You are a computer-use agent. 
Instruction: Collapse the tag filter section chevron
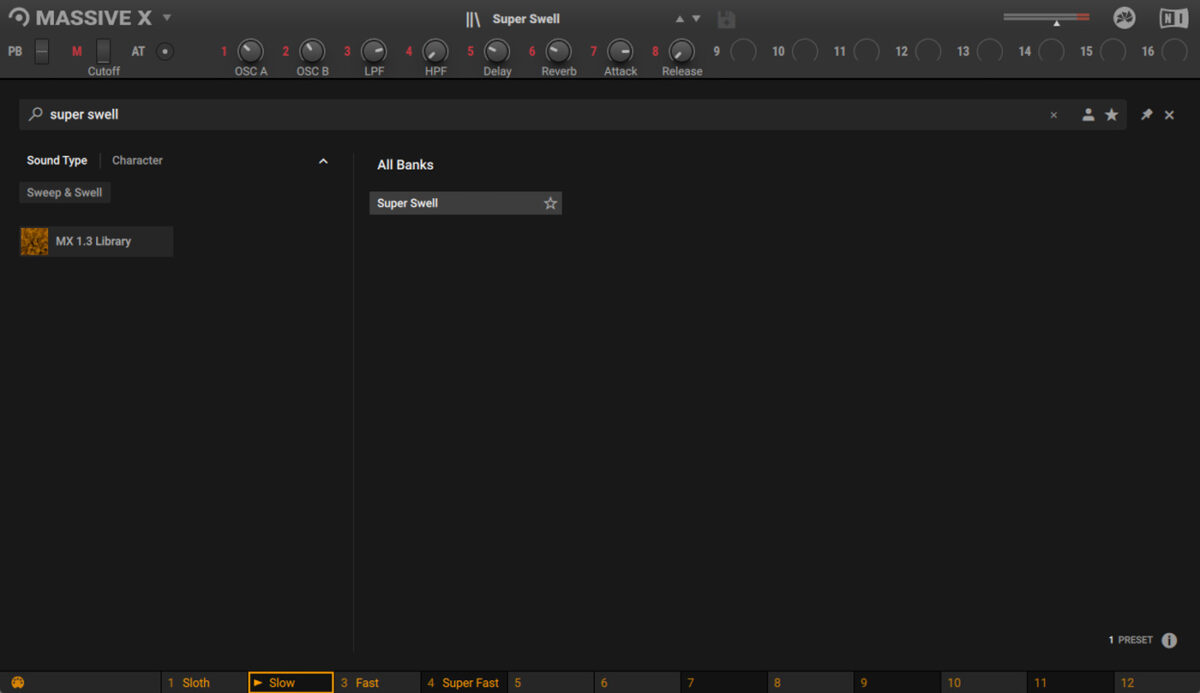coord(323,161)
